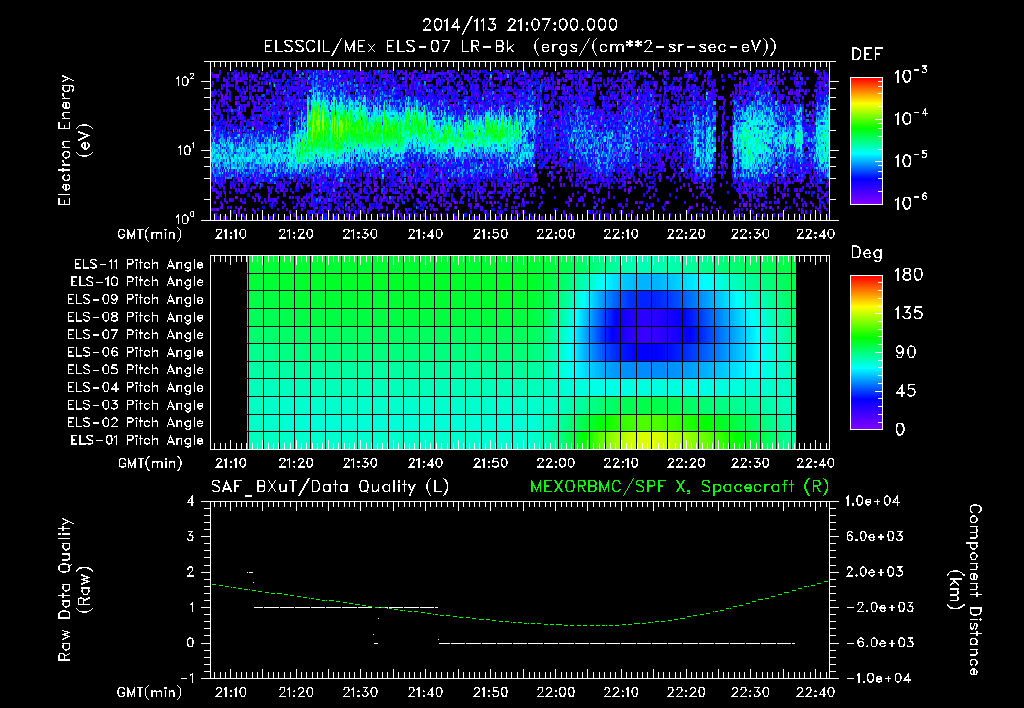Click the Electron Energy (eV) axis label

[74, 140]
